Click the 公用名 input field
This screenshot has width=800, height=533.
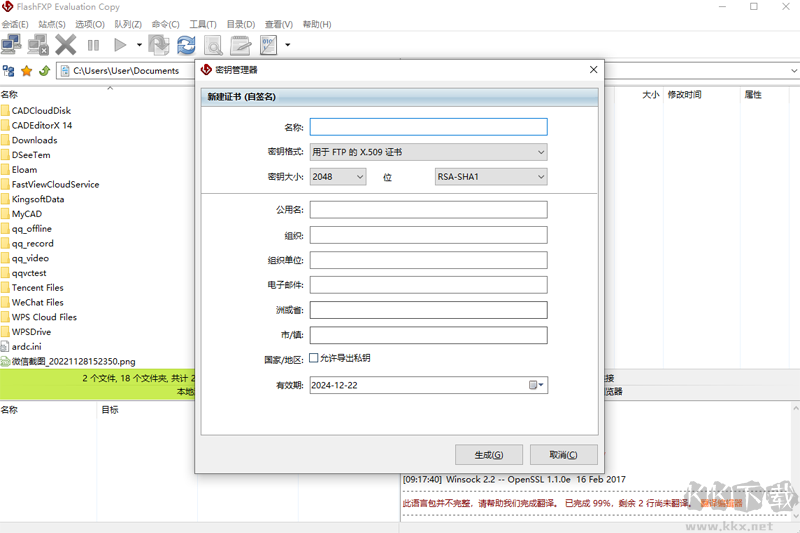pos(429,210)
